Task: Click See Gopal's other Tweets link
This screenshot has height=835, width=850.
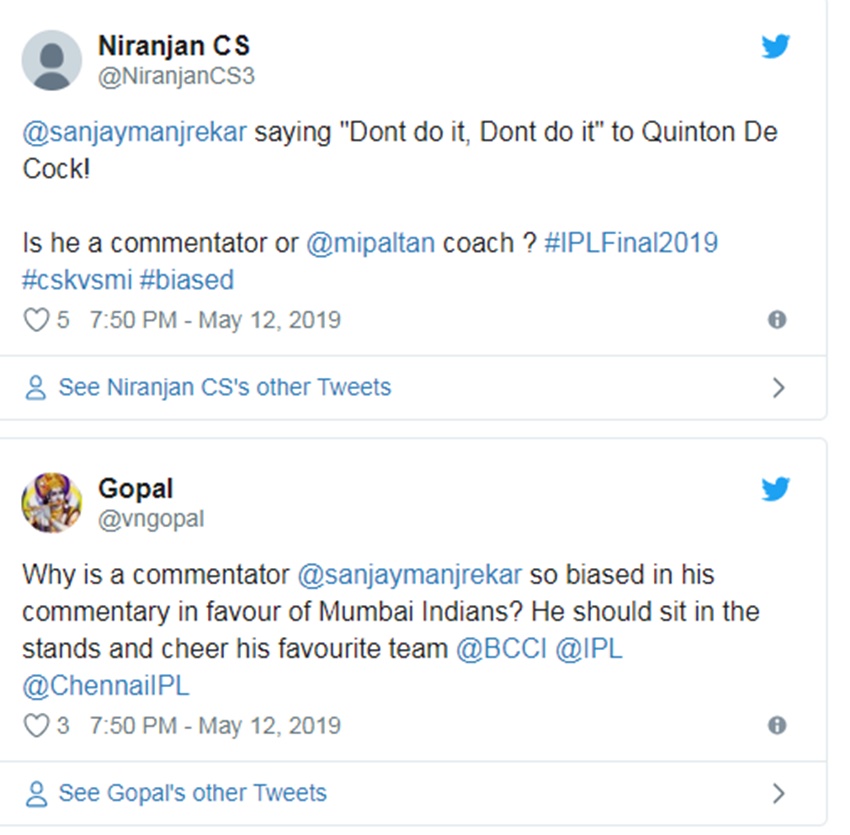Action: [x=192, y=794]
